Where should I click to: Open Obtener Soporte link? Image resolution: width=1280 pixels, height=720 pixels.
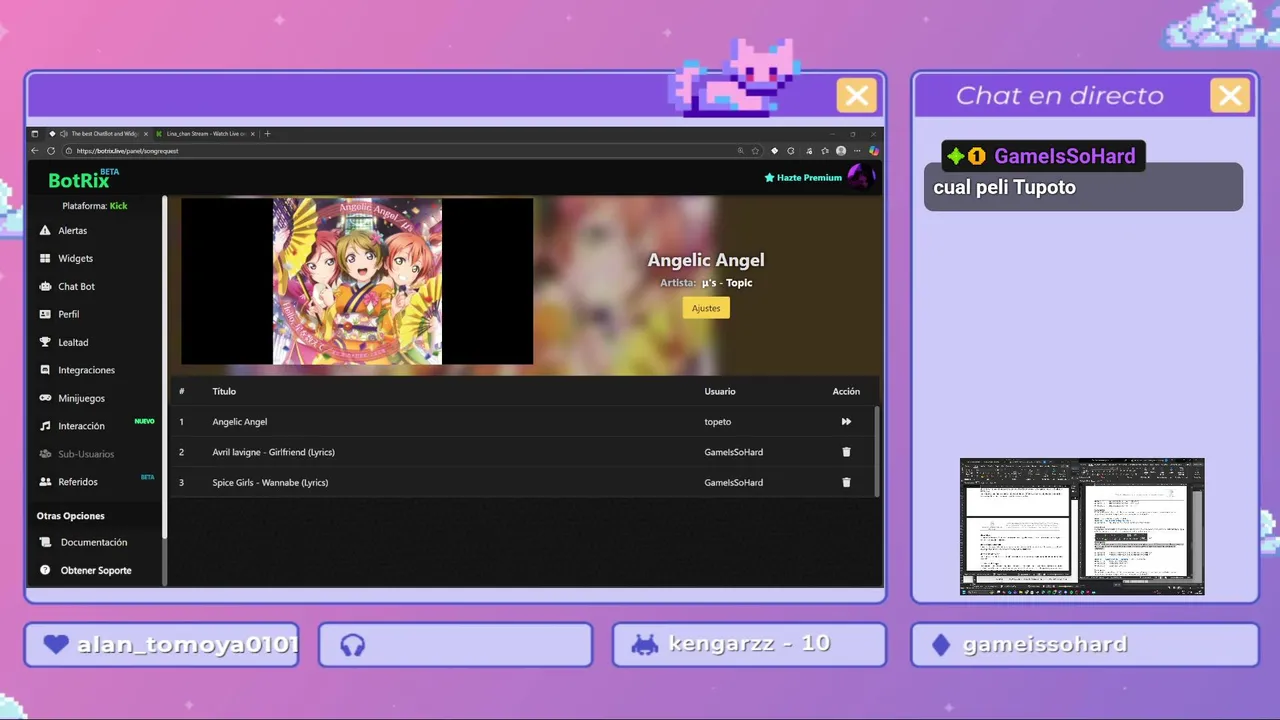[x=96, y=570]
